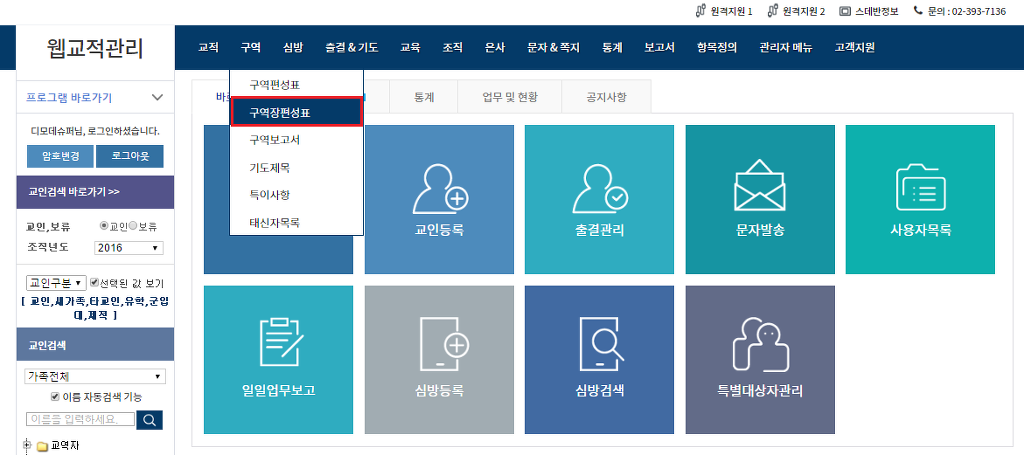Click the 교인검색 header
The width and height of the screenshot is (1024, 455).
[95, 345]
